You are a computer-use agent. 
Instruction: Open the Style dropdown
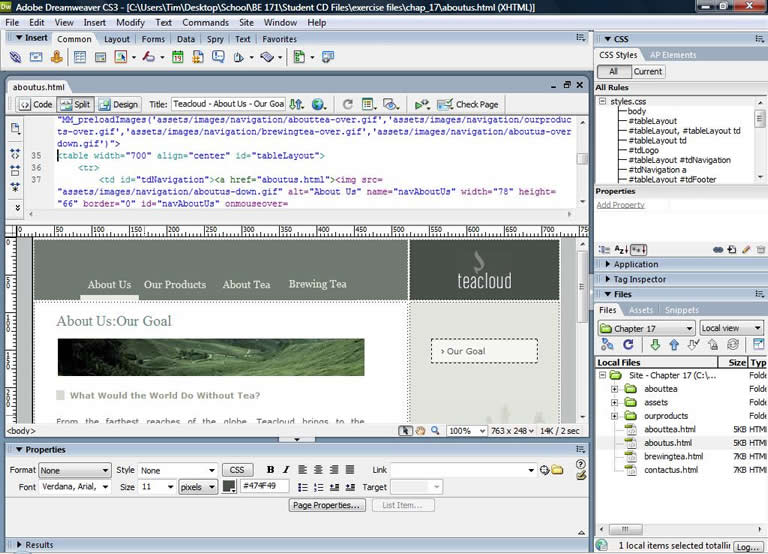click(177, 470)
